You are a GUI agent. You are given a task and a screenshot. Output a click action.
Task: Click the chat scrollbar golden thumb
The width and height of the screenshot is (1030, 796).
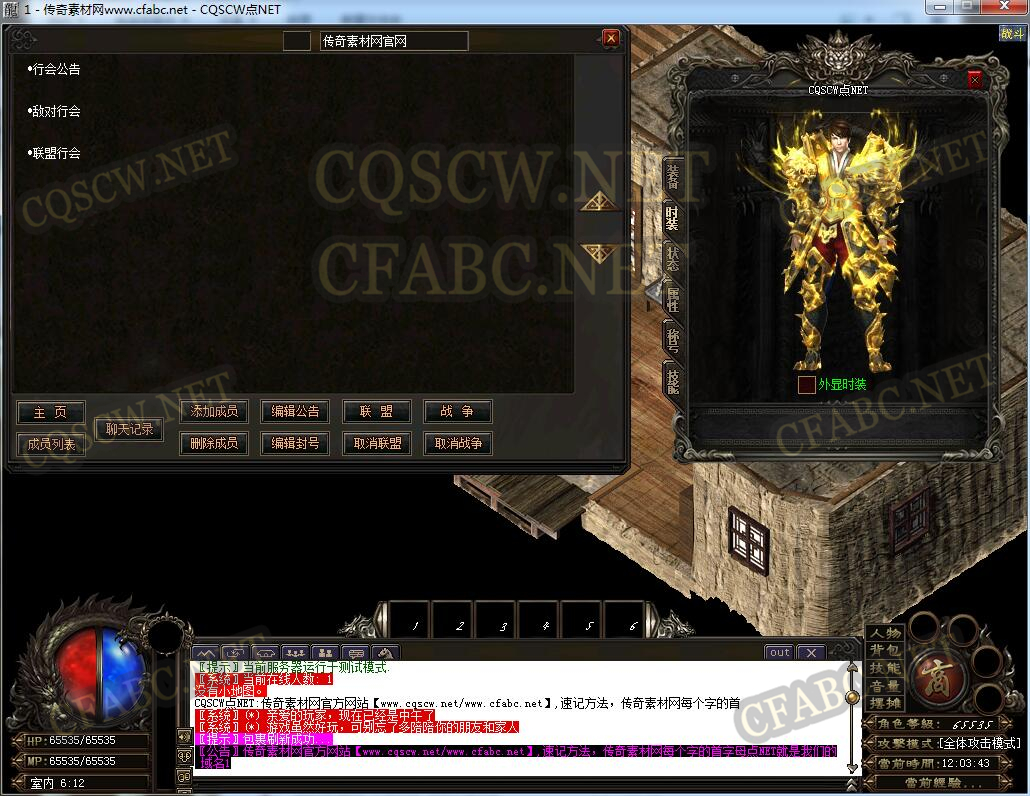[853, 697]
